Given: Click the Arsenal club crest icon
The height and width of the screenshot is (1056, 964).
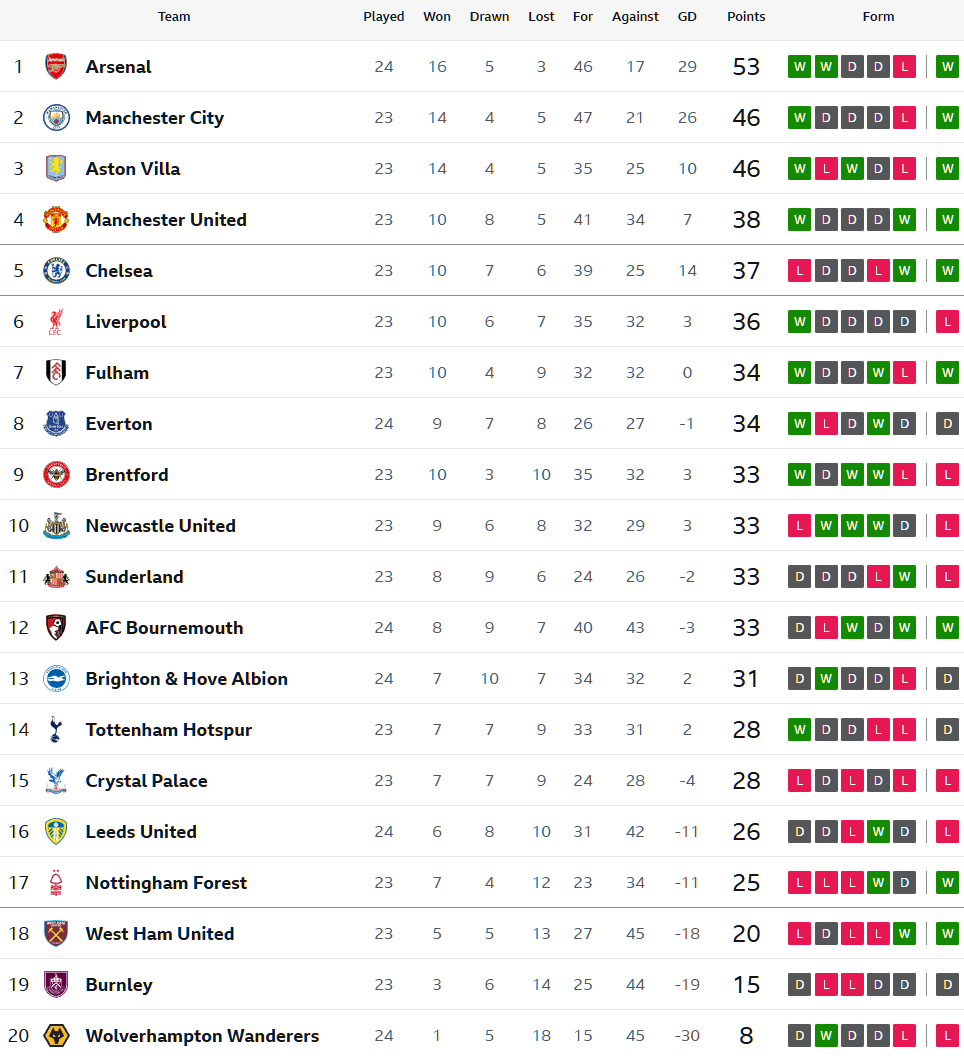Looking at the screenshot, I should coord(56,67).
